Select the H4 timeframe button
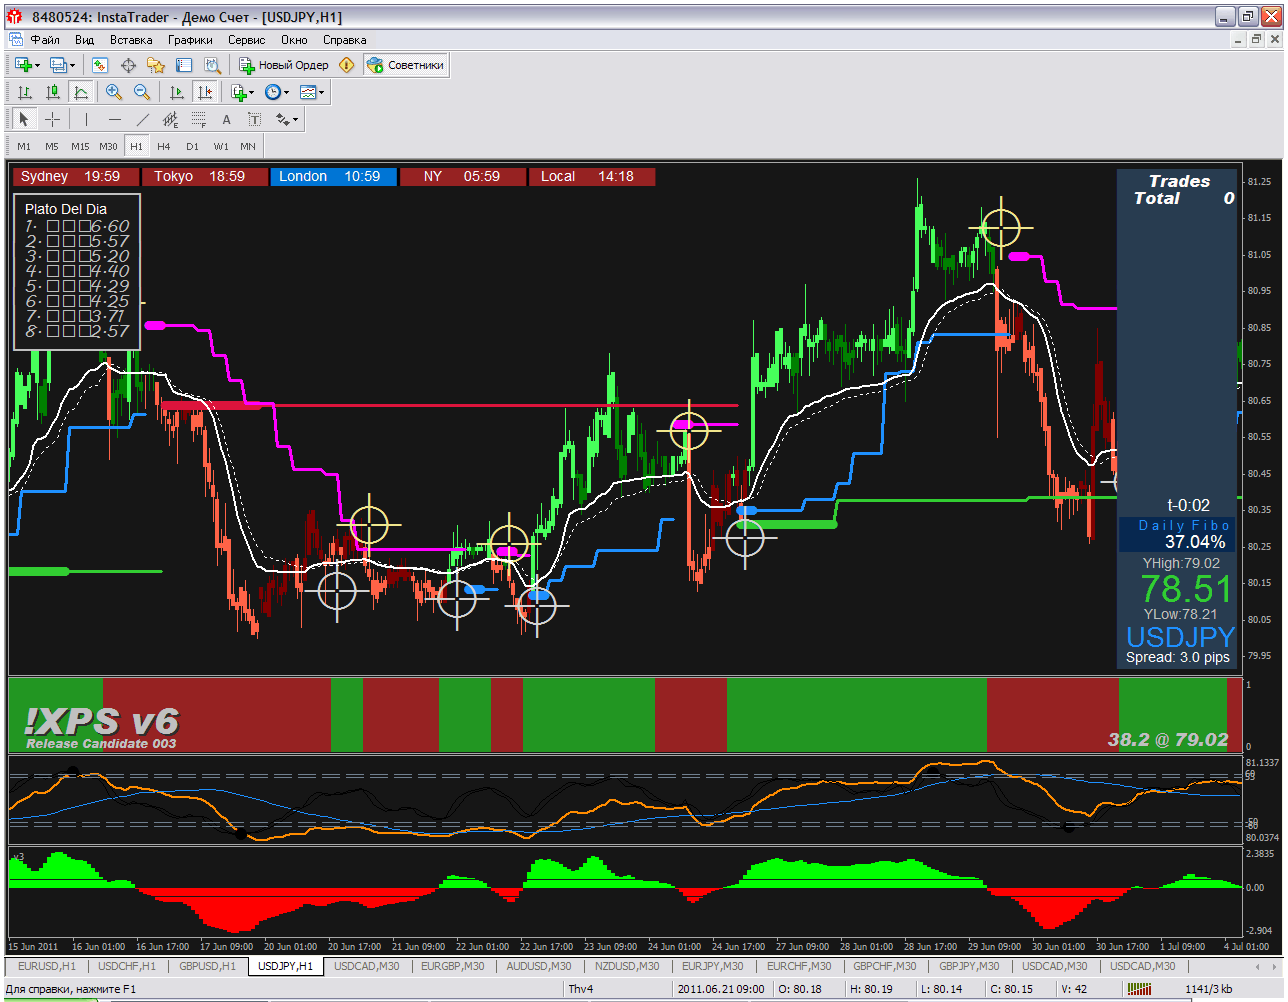 pyautogui.click(x=164, y=146)
